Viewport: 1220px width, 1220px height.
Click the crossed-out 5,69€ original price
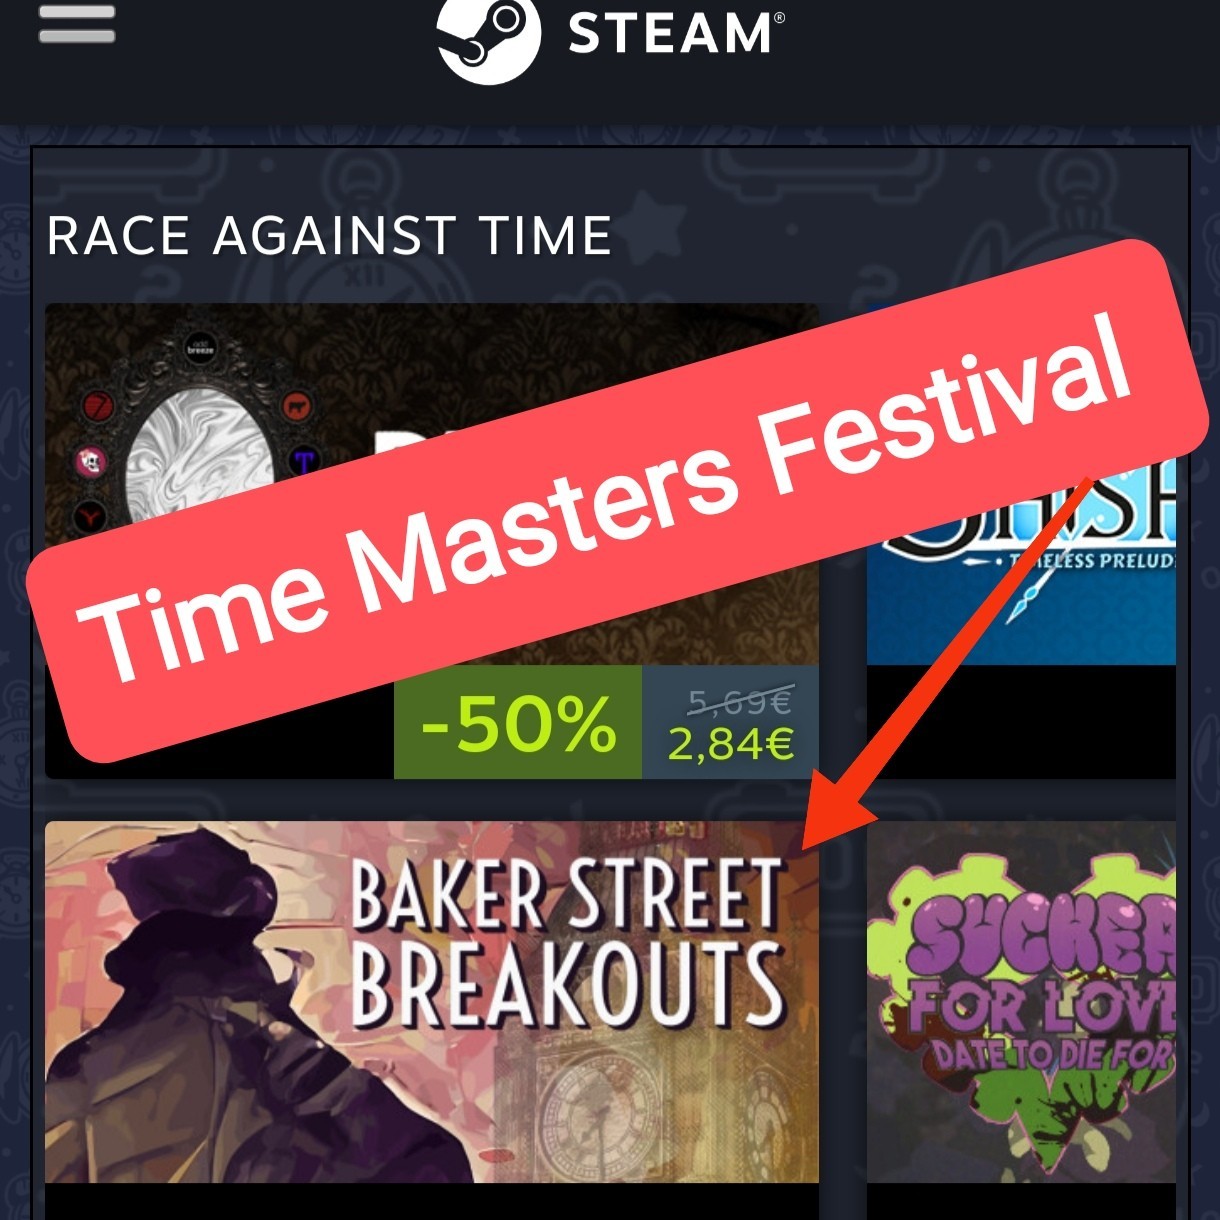pos(740,702)
